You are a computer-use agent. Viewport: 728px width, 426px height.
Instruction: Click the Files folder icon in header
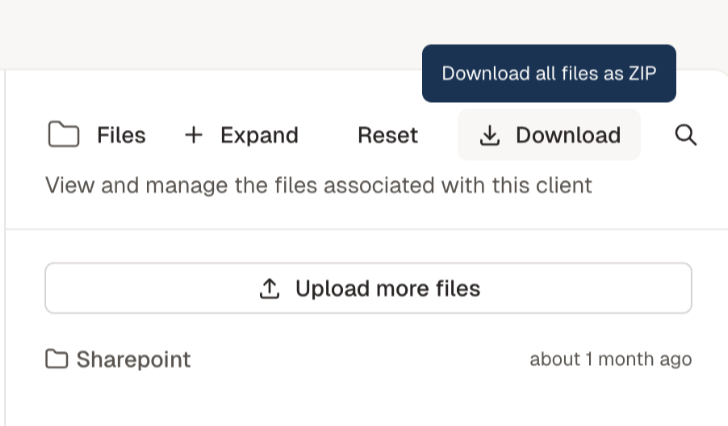pos(64,135)
